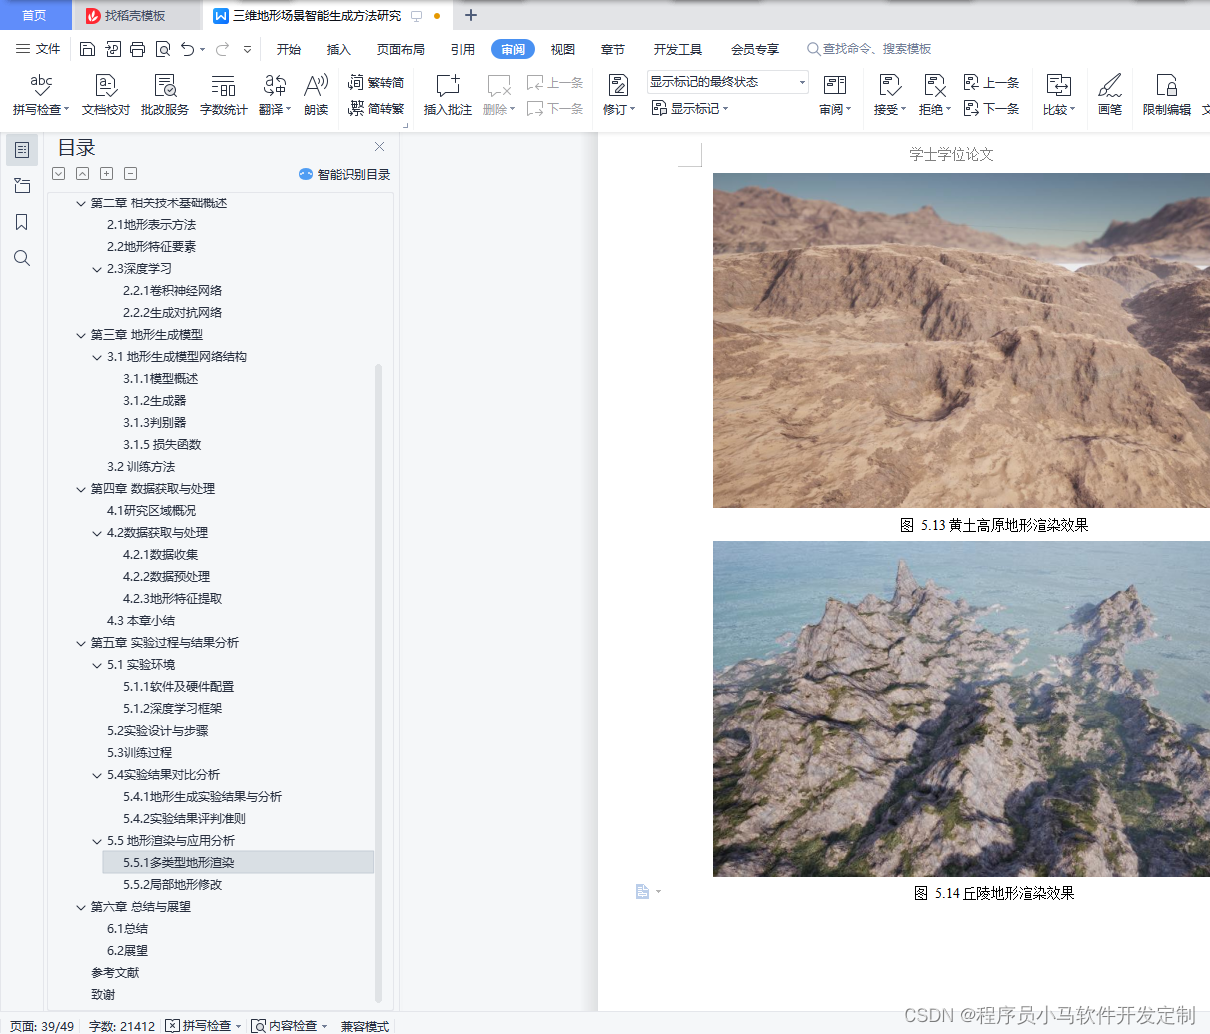Viewport: 1210px width, 1034px height.
Task: Click 内容检查 in the status bar
Action: (x=290, y=1026)
